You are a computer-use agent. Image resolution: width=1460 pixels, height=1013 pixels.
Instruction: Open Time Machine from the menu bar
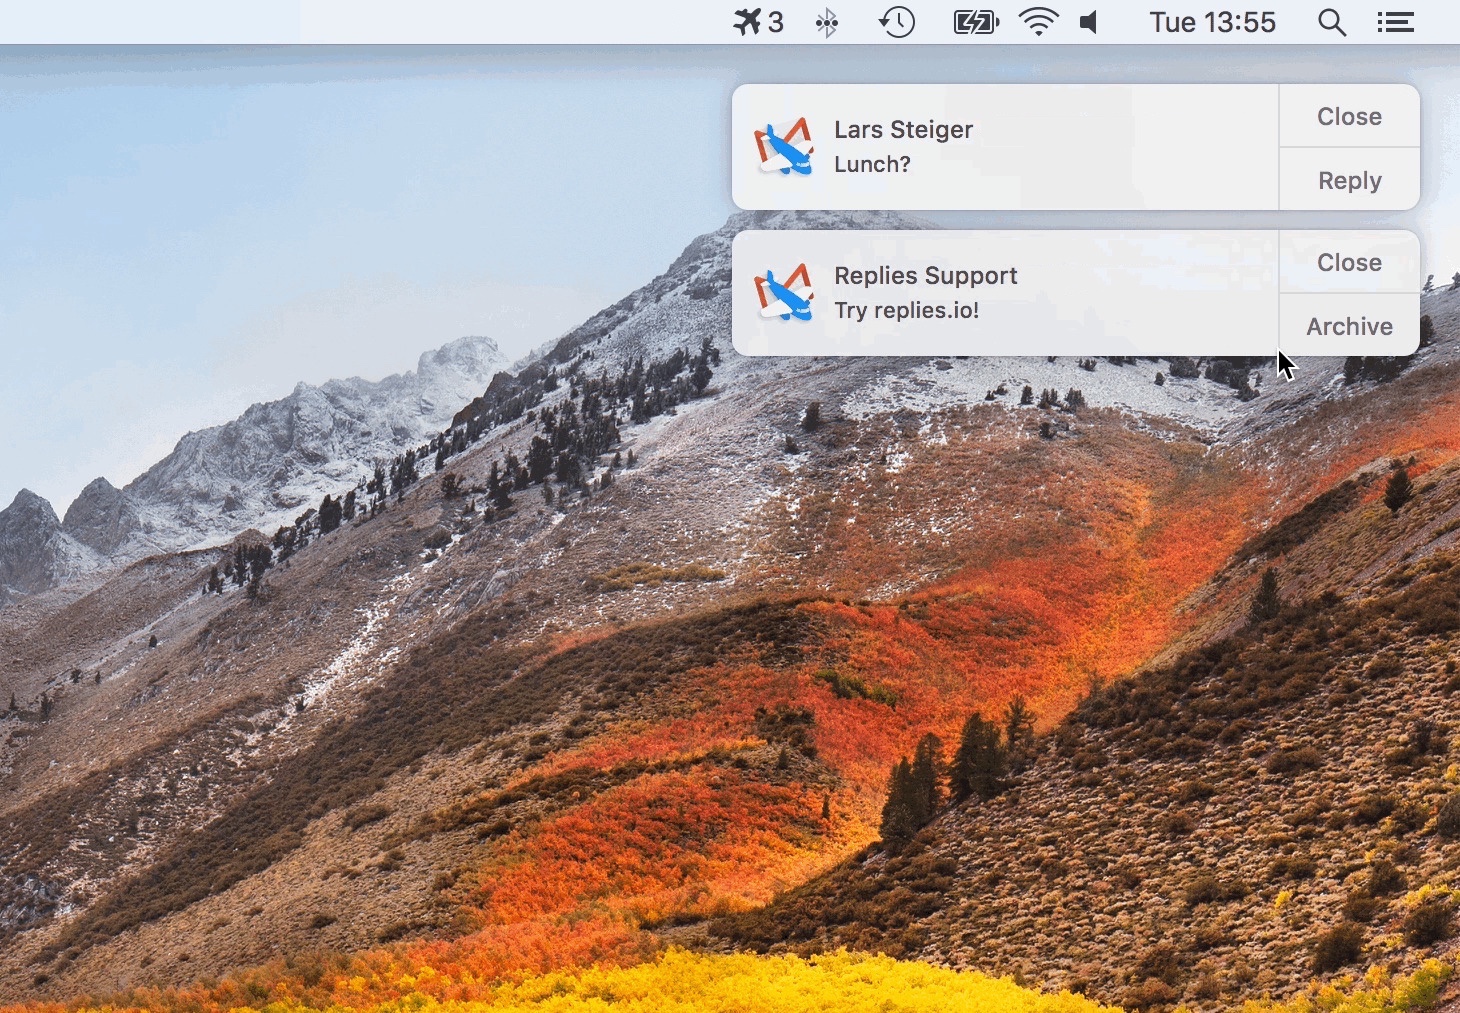(x=896, y=22)
